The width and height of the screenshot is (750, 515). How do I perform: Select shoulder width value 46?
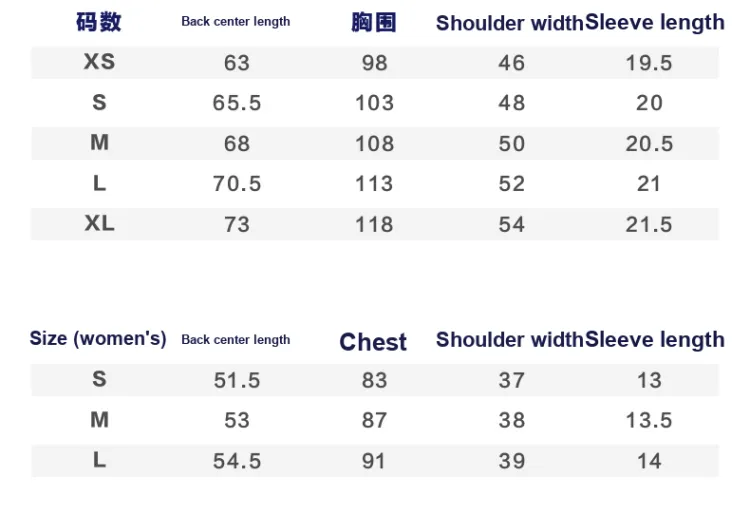(x=512, y=63)
